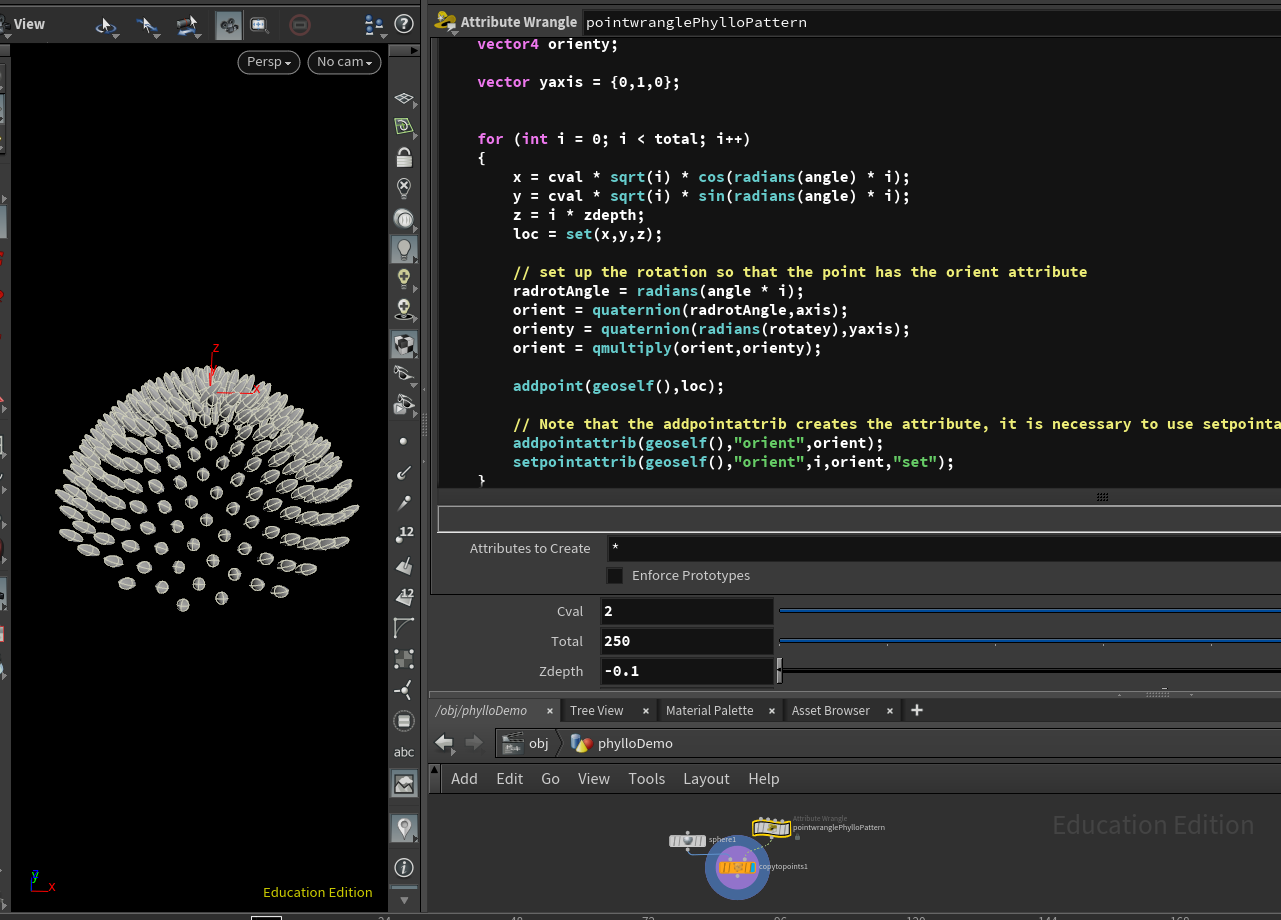The height and width of the screenshot is (920, 1281).
Task: Click the Total value input field
Action: pyautogui.click(x=686, y=641)
